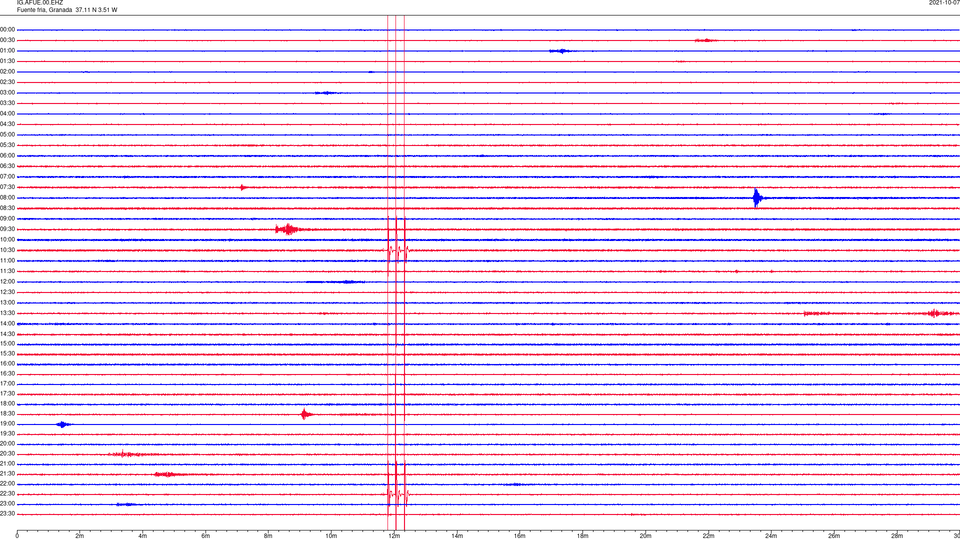Click the 24m tick on the minutes axis
The image size is (960, 540).
pyautogui.click(x=771, y=536)
